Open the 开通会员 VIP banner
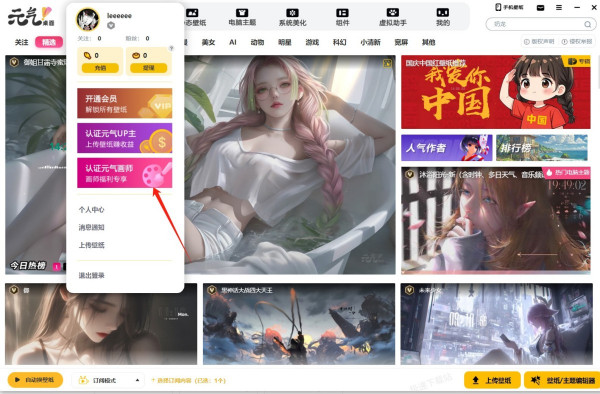Screen dimensions: 600x394 (x=125, y=103)
